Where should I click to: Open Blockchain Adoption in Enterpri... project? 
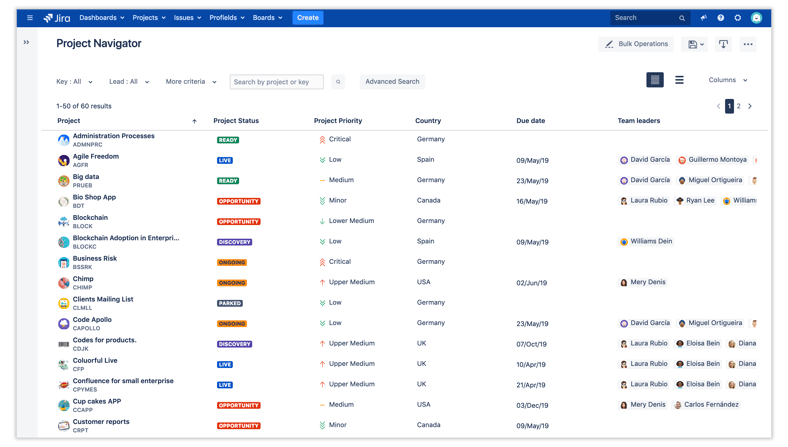[x=126, y=238]
